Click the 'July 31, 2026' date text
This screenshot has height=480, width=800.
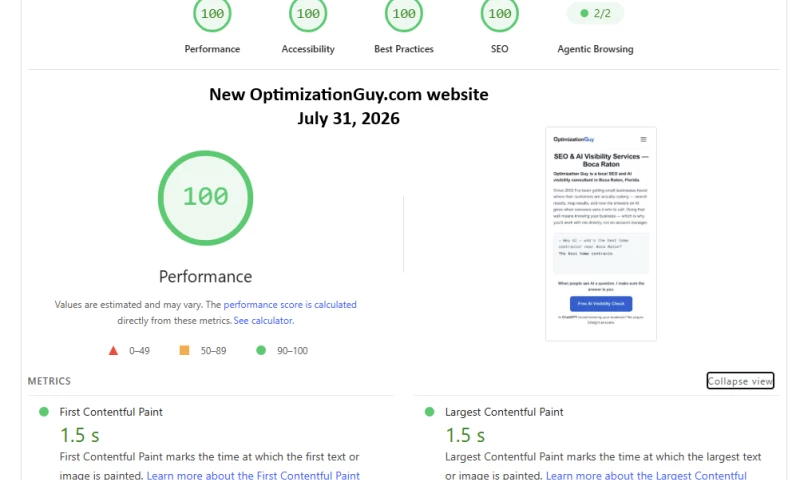[x=348, y=118]
